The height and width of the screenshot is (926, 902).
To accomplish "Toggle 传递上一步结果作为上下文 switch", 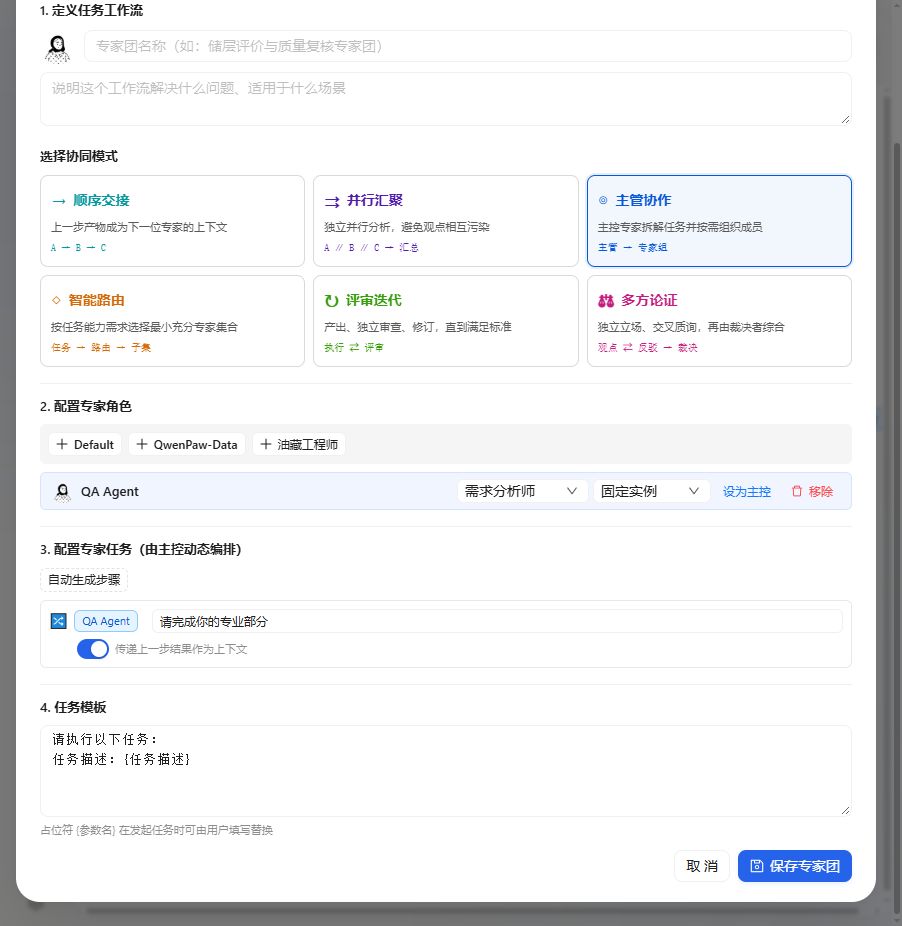I will tap(93, 649).
